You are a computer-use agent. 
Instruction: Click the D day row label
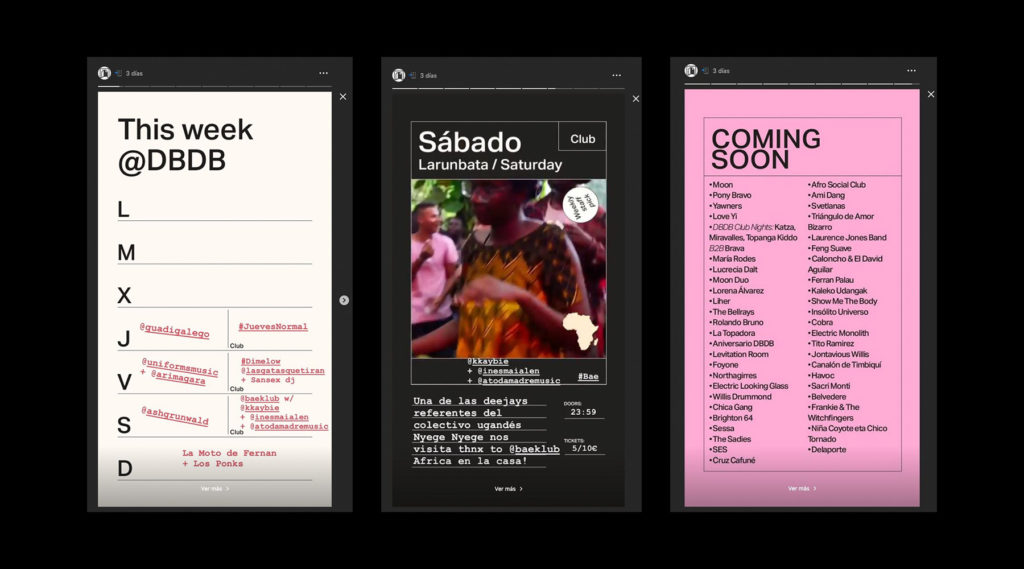(125, 468)
